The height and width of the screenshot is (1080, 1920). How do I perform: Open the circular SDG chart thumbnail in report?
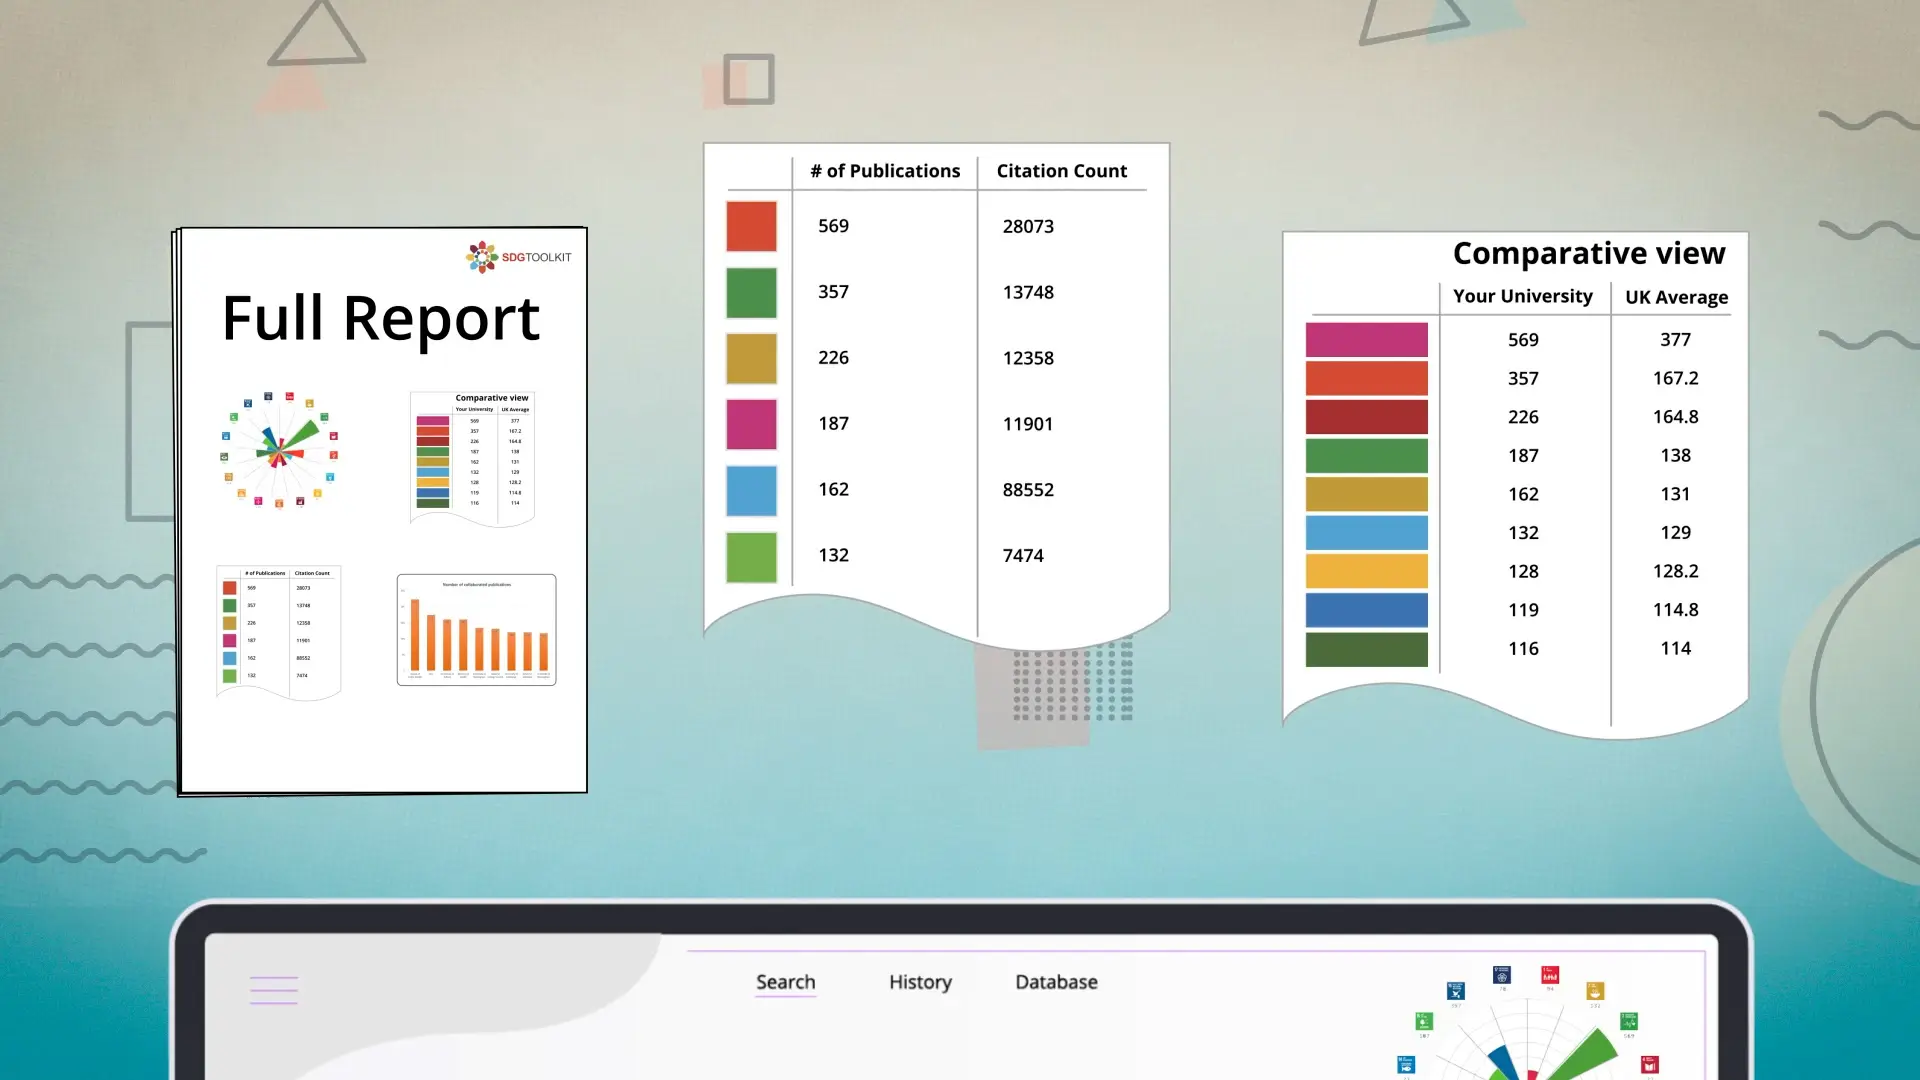pos(279,450)
